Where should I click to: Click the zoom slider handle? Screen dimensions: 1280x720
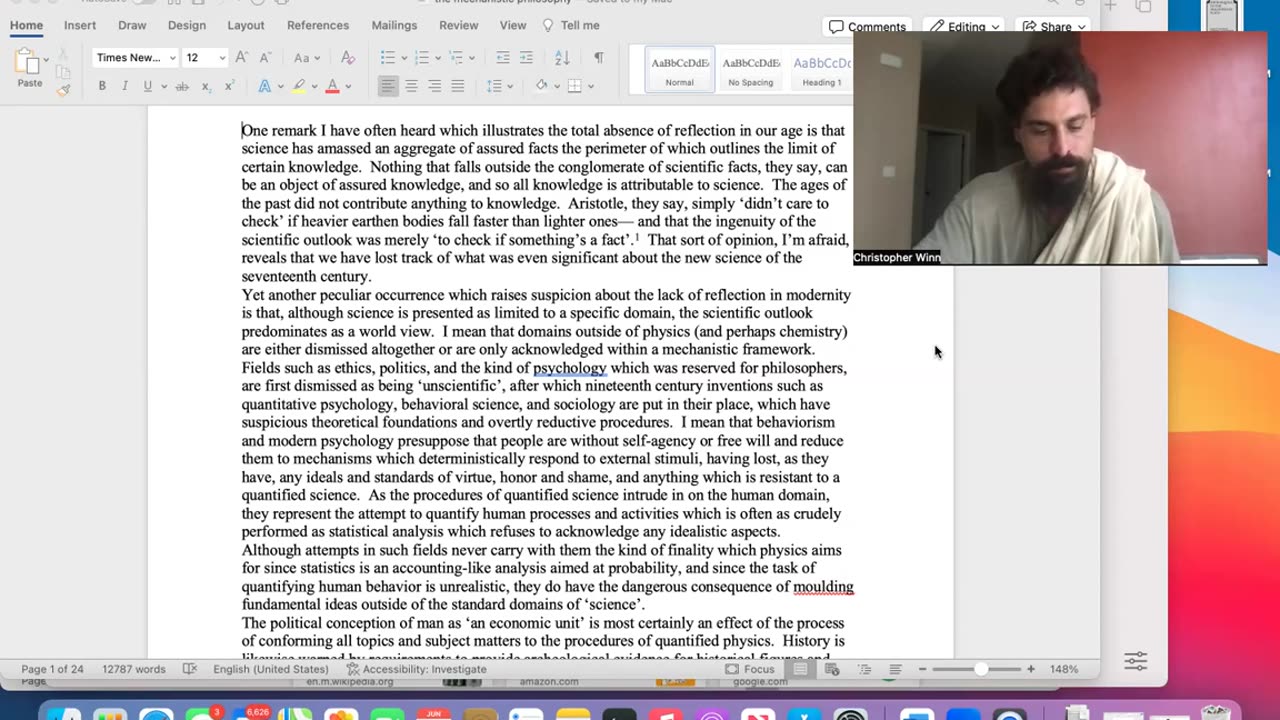pyautogui.click(x=981, y=669)
